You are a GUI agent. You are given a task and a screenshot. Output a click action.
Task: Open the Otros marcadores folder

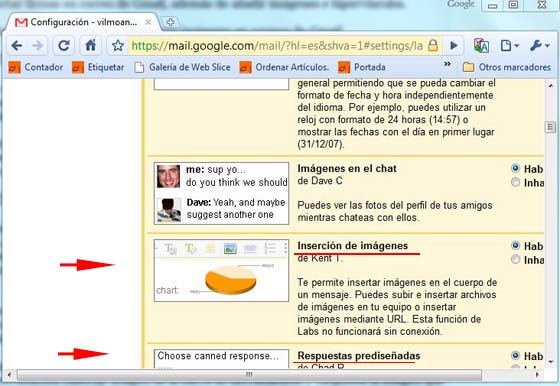(507, 67)
